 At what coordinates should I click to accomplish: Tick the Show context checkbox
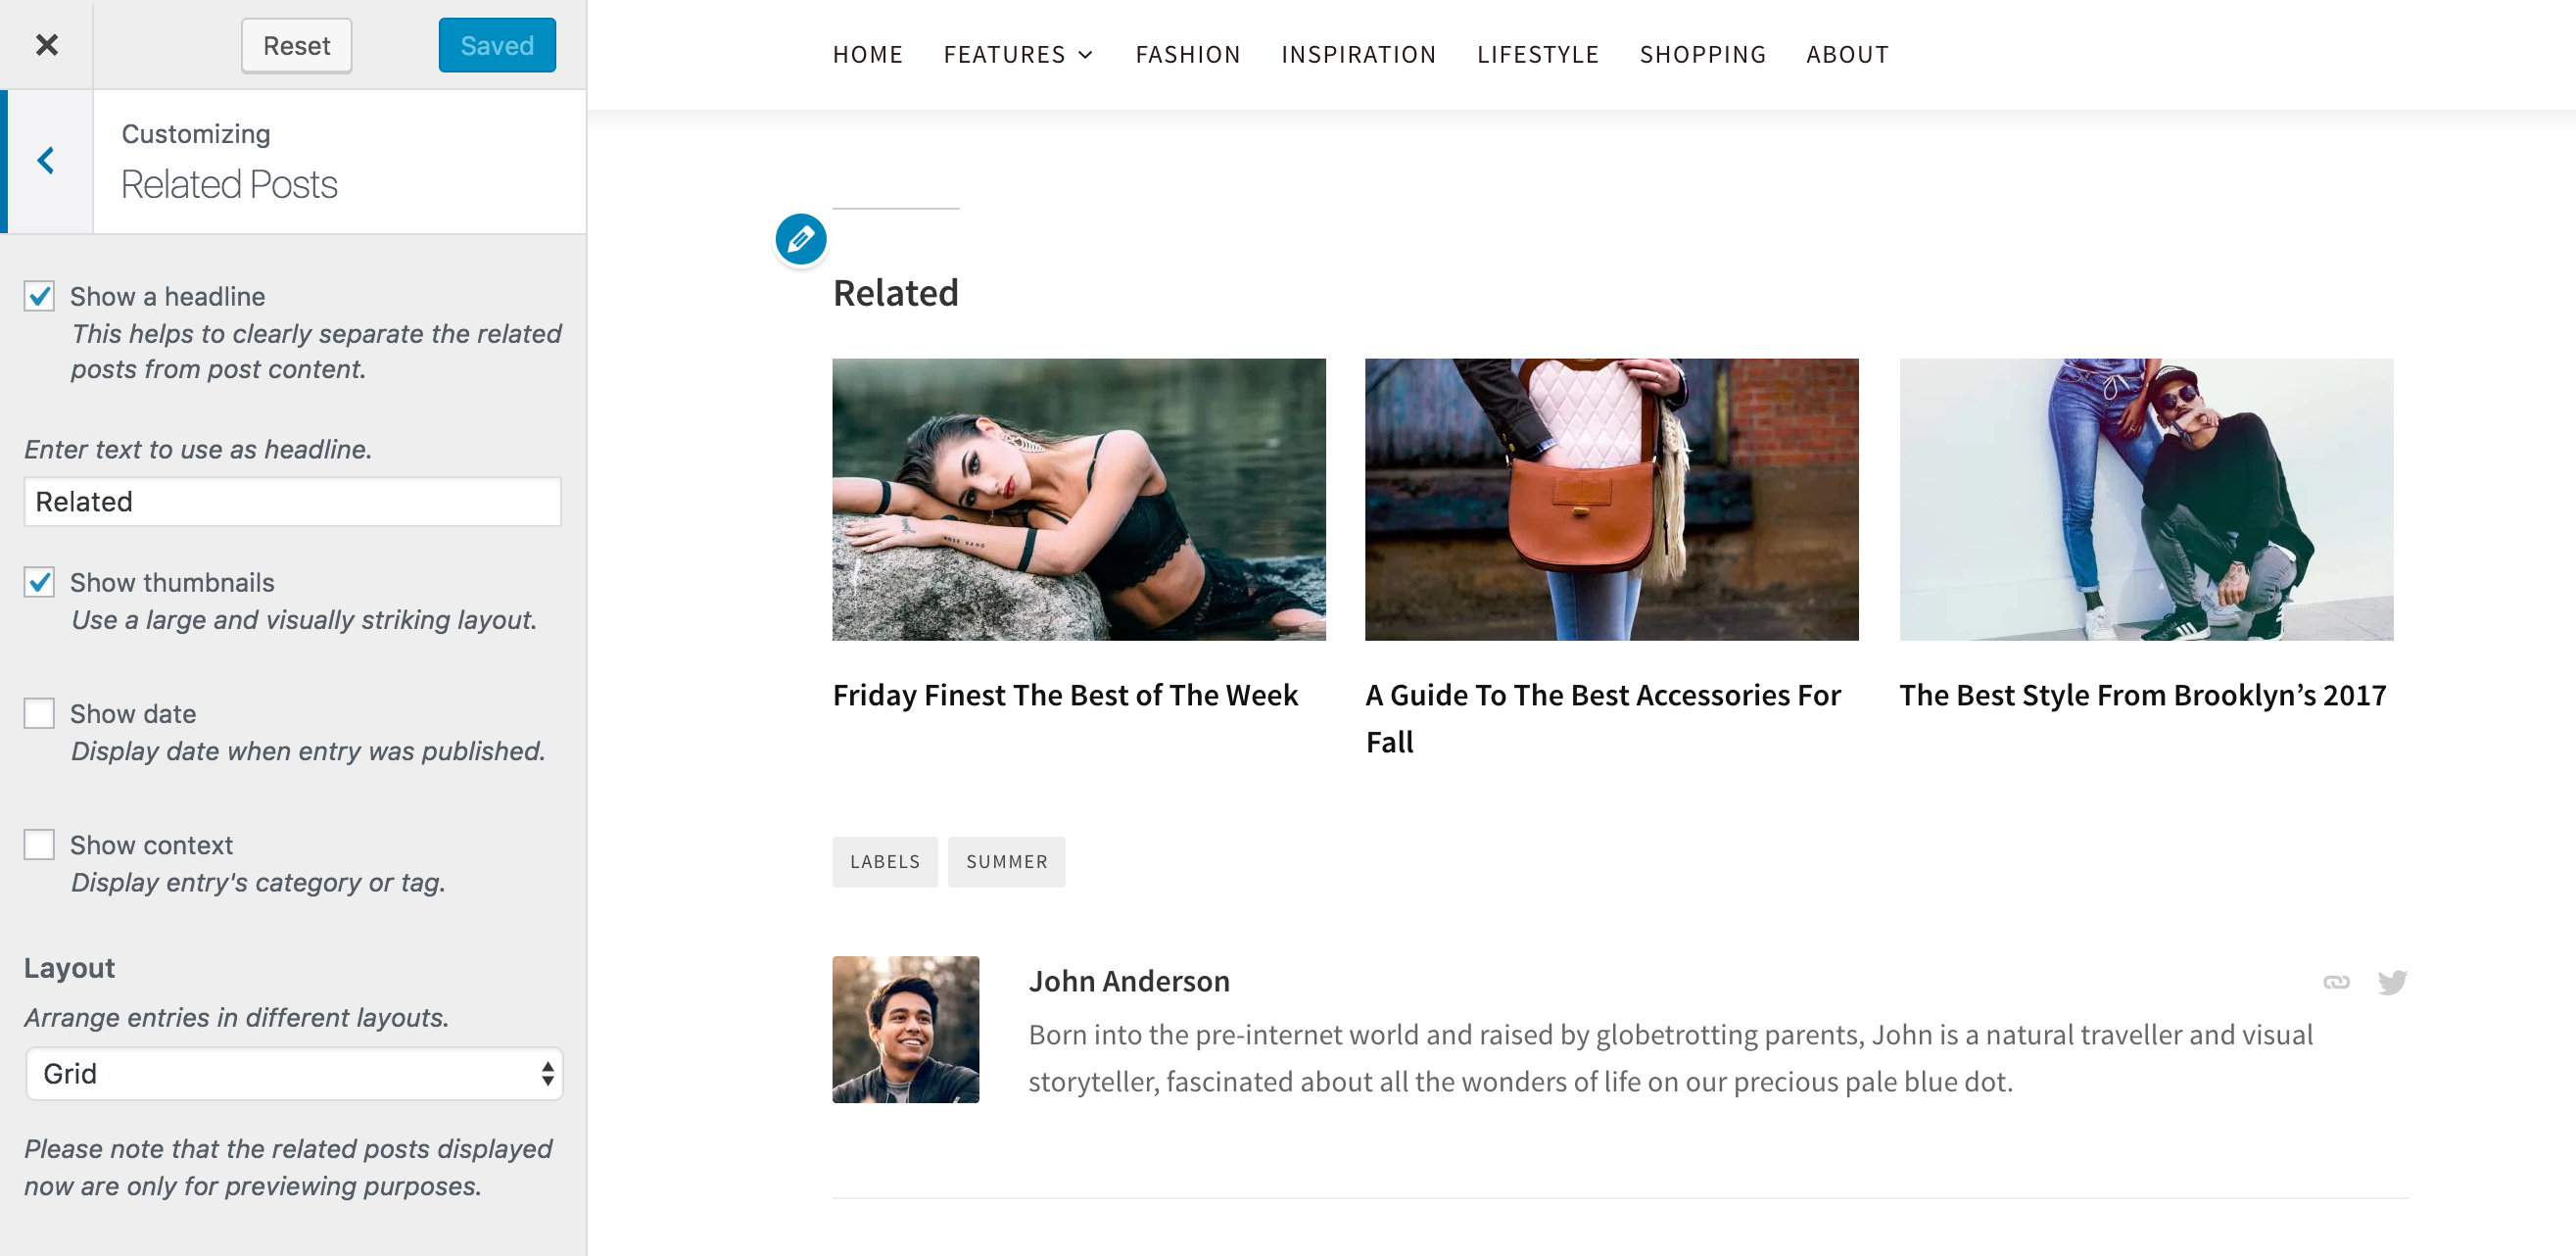coord(40,845)
